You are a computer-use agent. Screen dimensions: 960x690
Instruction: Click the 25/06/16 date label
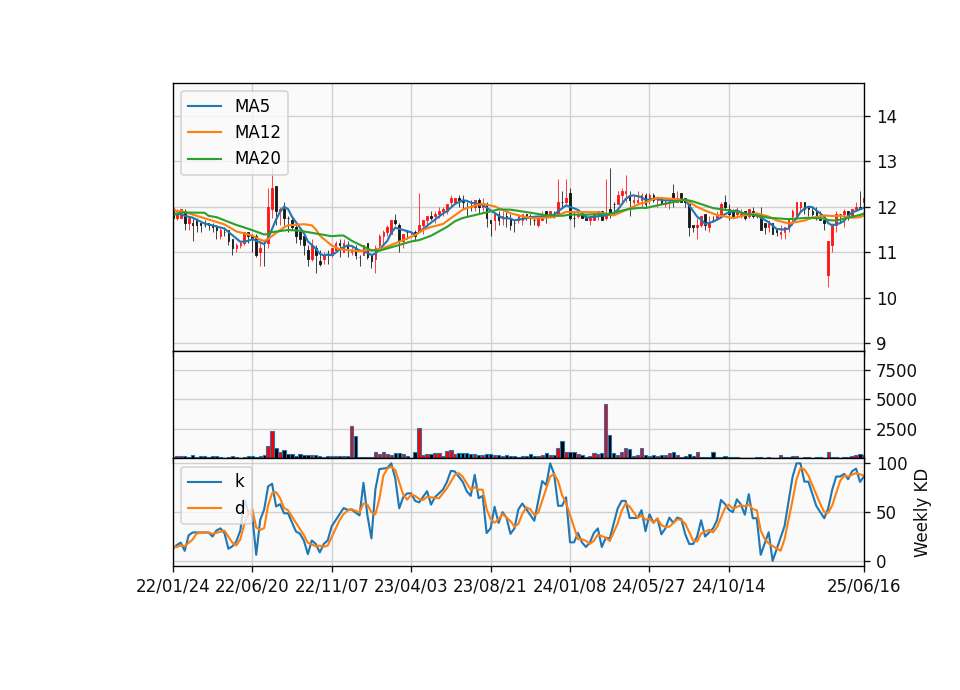tap(864, 587)
